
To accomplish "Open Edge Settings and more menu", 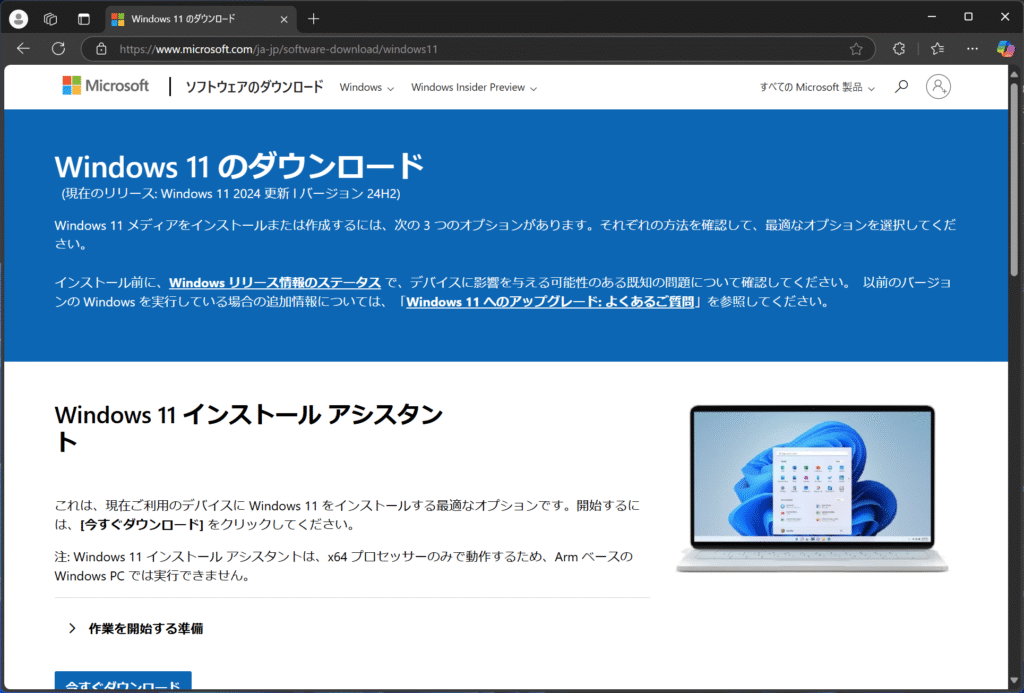I will coord(972,49).
